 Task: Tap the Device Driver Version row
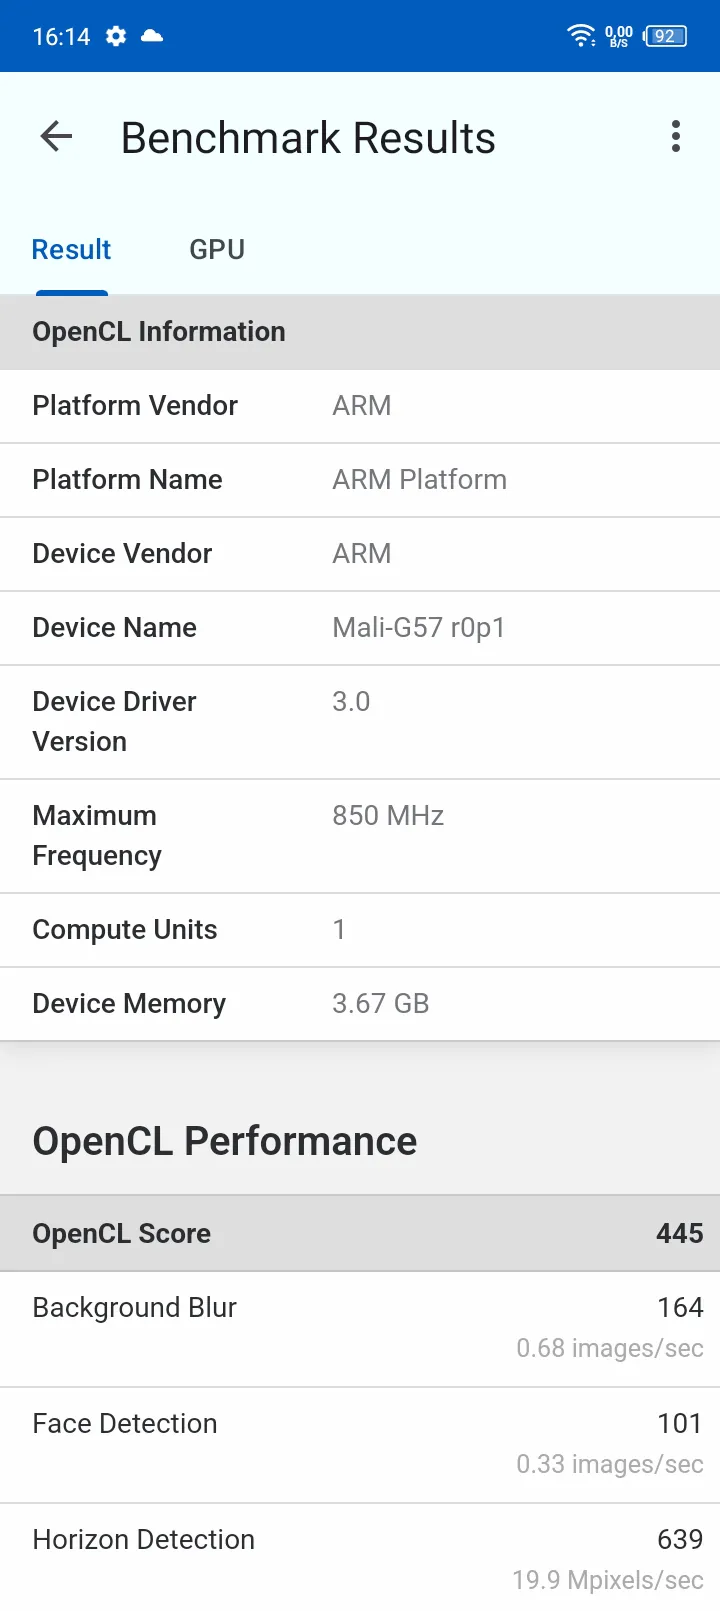tap(360, 722)
